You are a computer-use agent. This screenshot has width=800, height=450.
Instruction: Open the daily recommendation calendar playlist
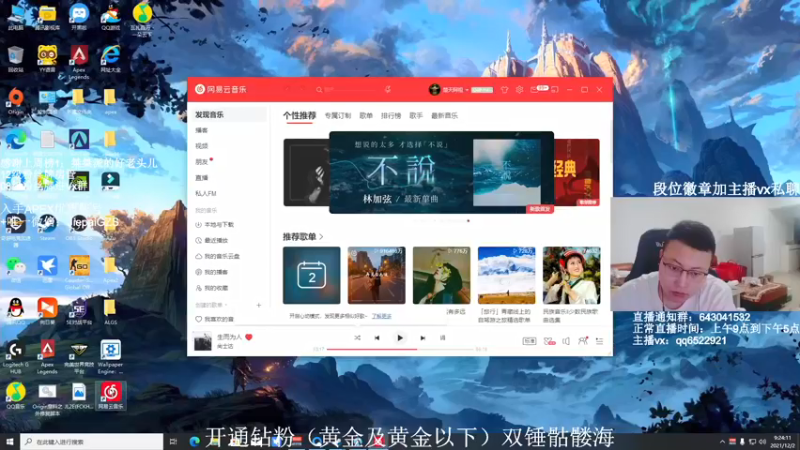tap(312, 276)
